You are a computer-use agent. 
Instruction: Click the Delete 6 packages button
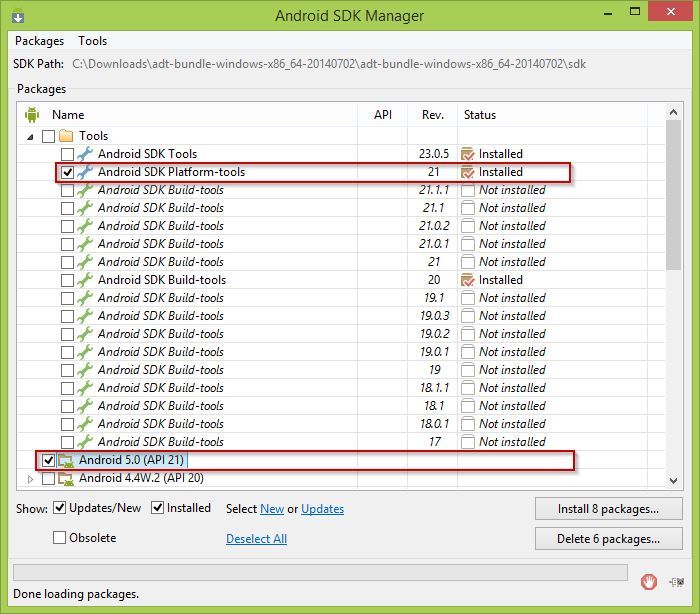click(x=608, y=539)
